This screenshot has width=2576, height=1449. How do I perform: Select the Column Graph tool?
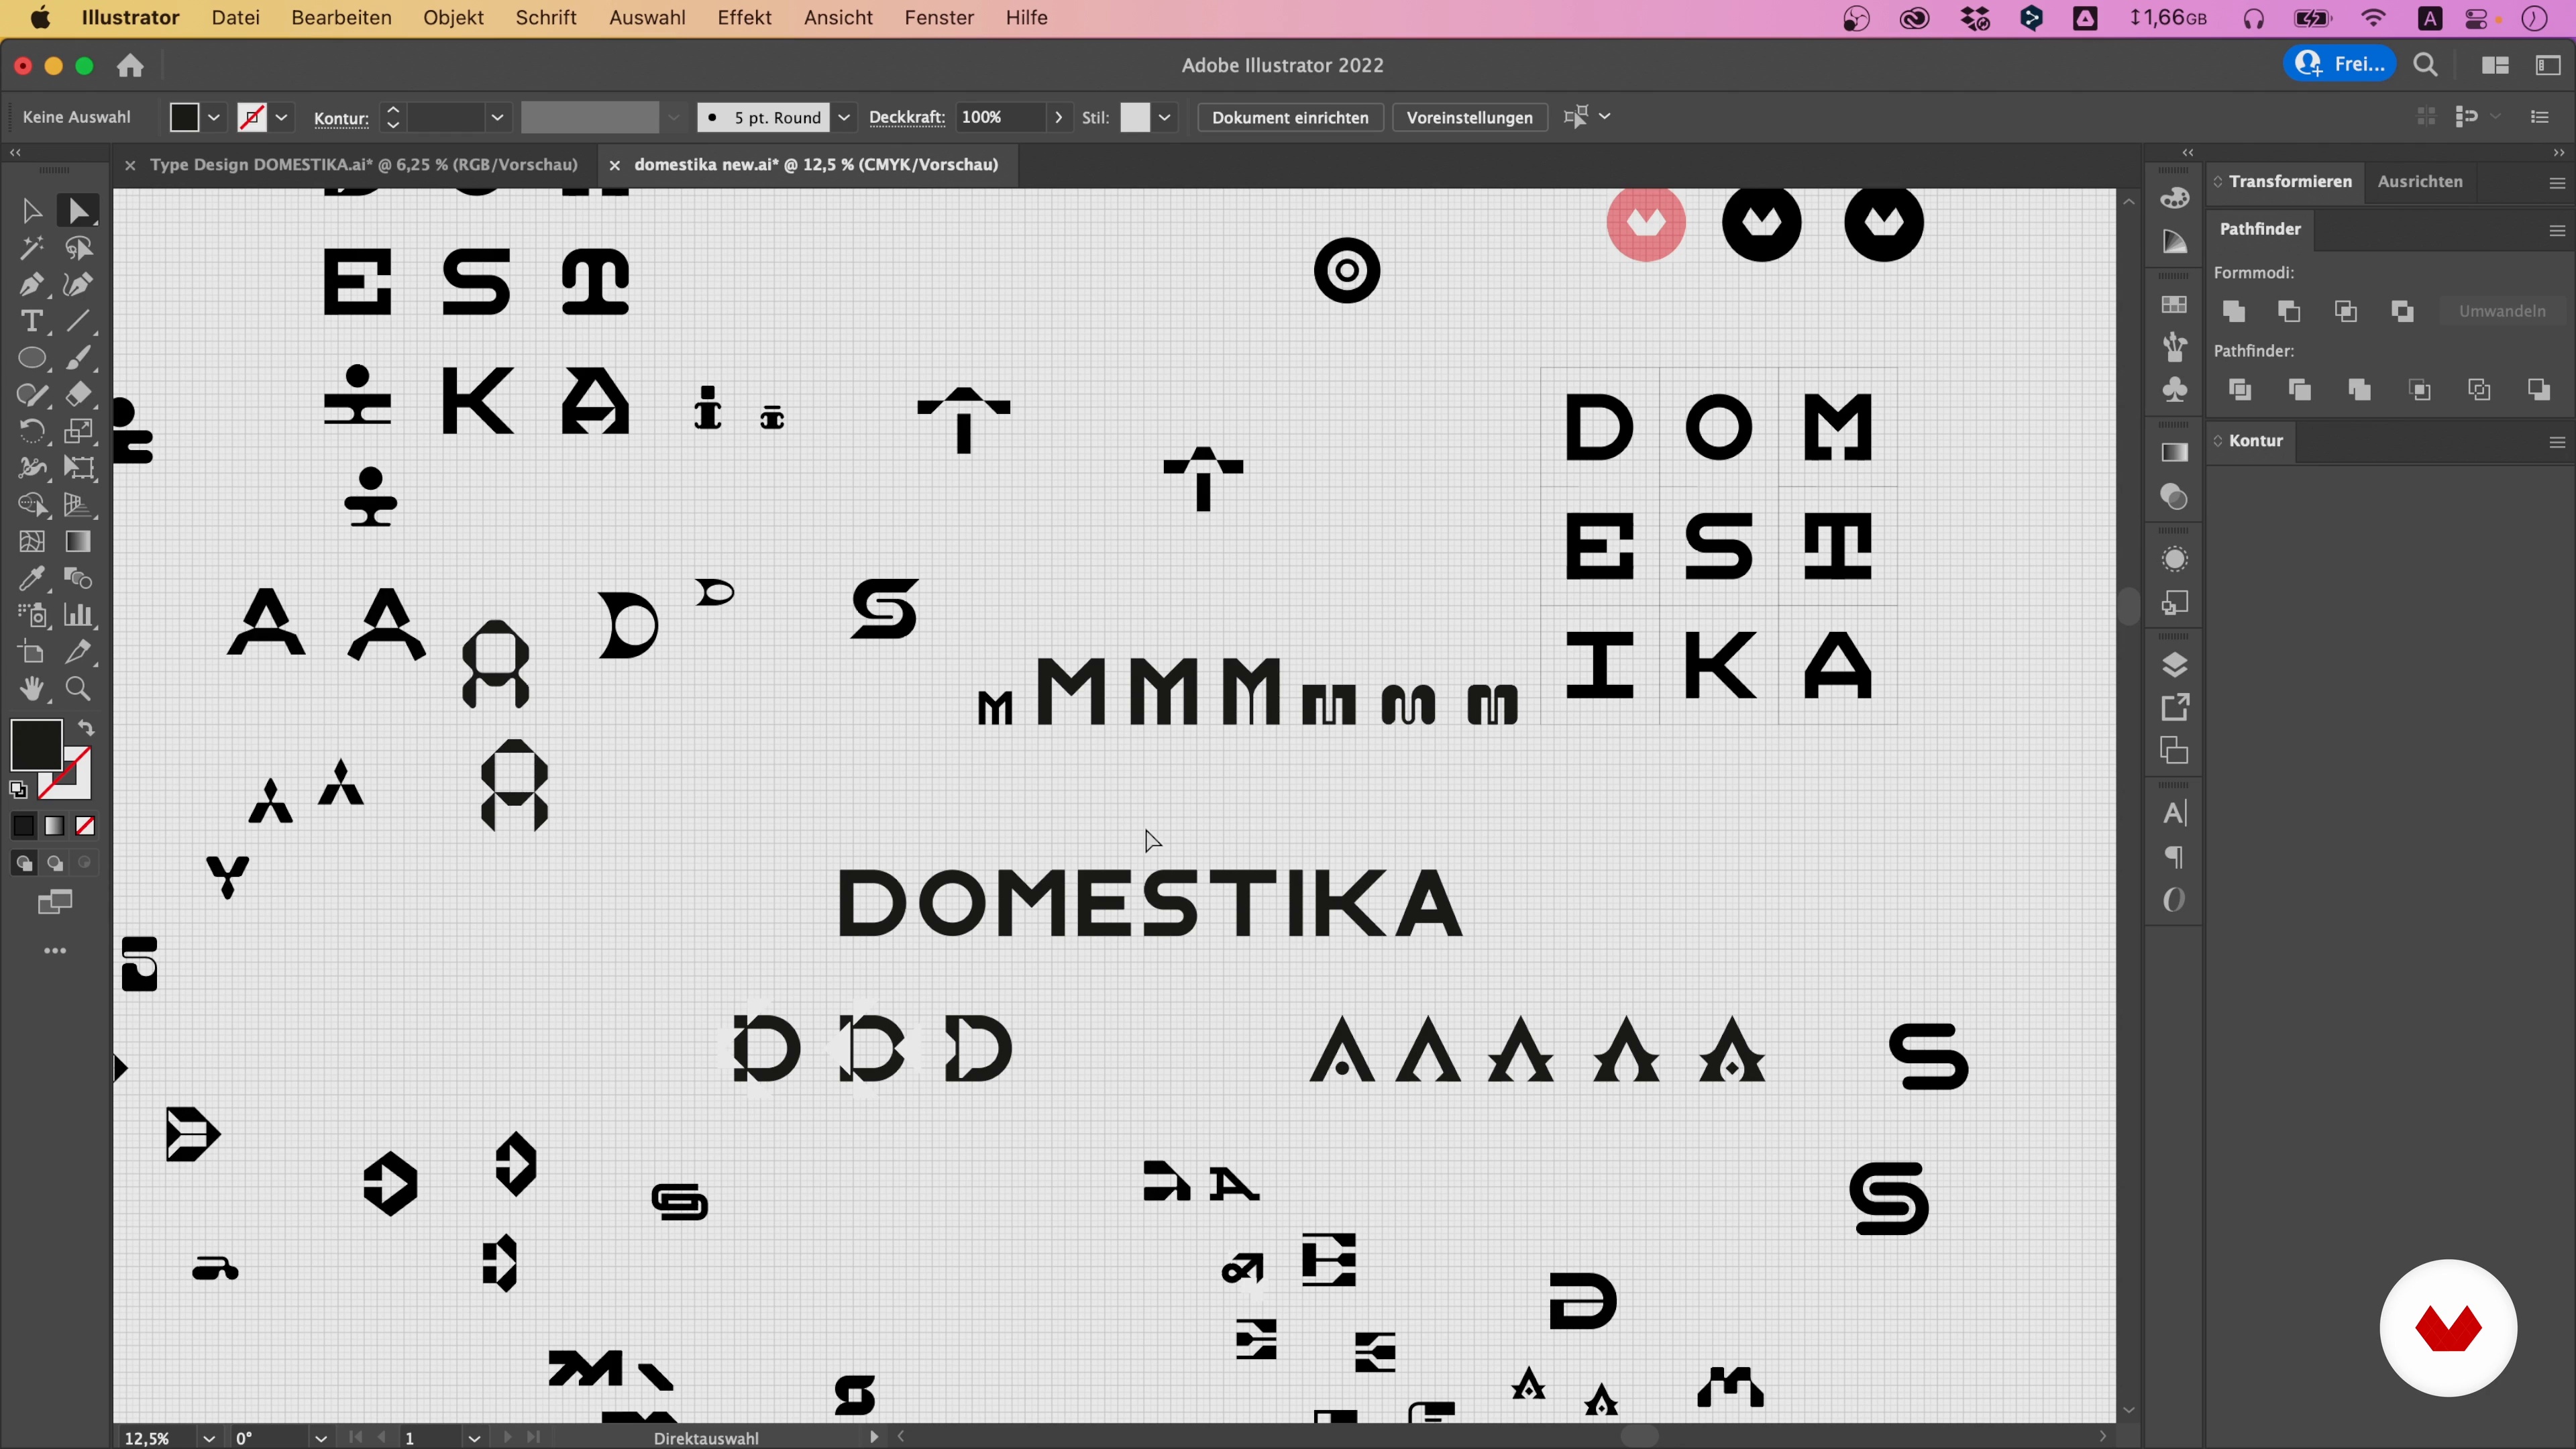coord(78,615)
